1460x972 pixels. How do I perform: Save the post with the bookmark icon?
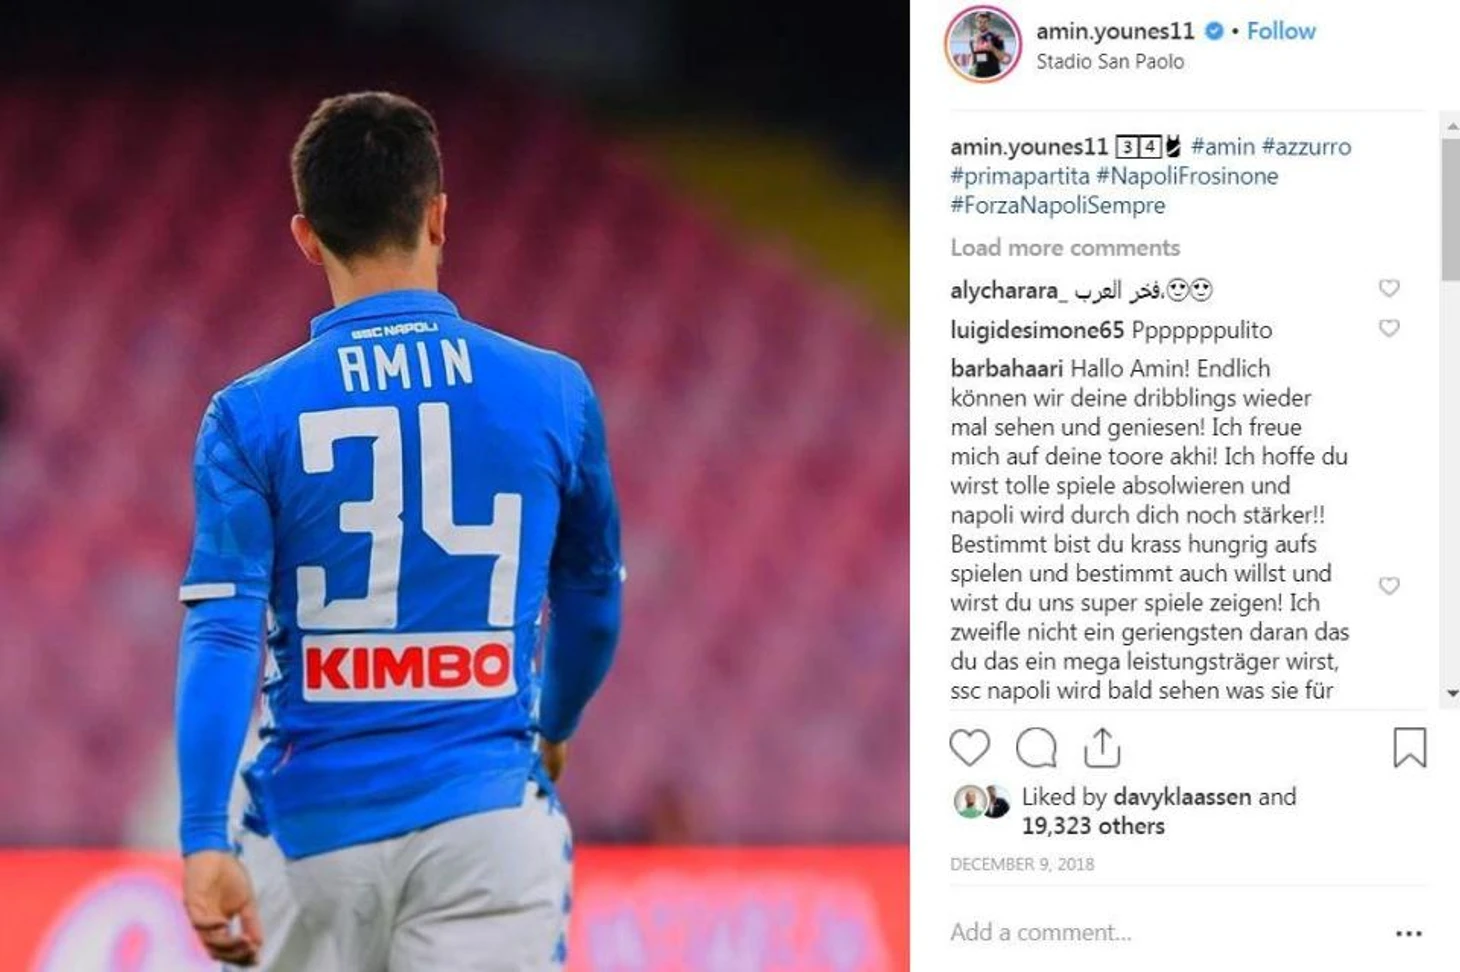[1410, 748]
